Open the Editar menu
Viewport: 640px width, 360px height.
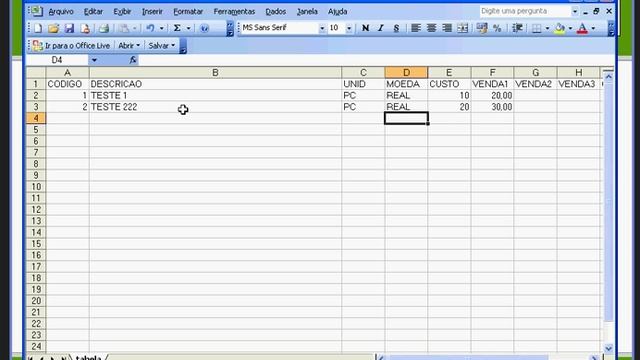[93, 11]
